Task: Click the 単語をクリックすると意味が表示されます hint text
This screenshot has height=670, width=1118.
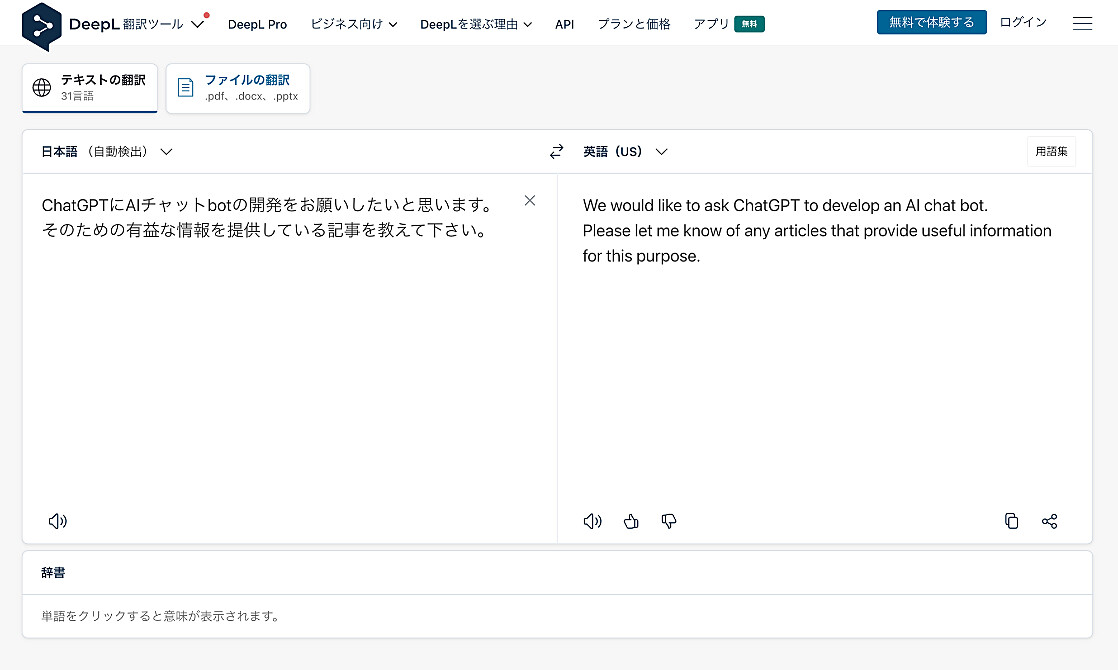Action: (x=160, y=616)
